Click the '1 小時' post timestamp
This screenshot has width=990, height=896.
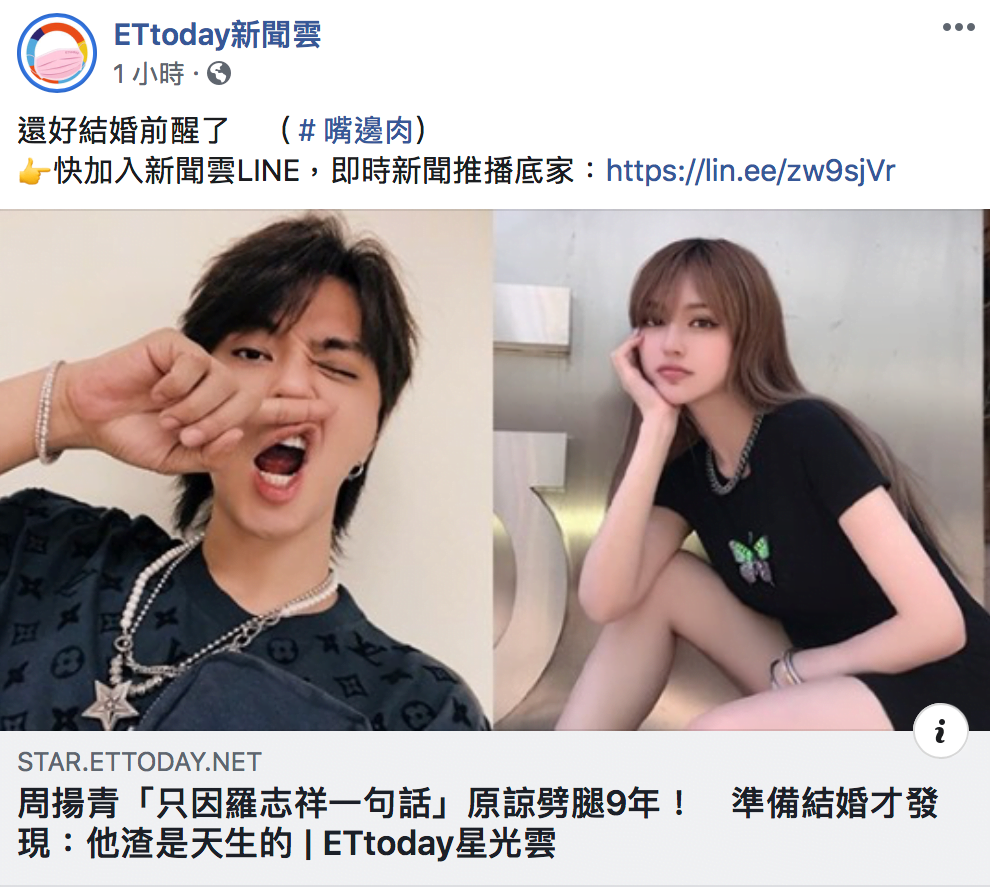149,74
